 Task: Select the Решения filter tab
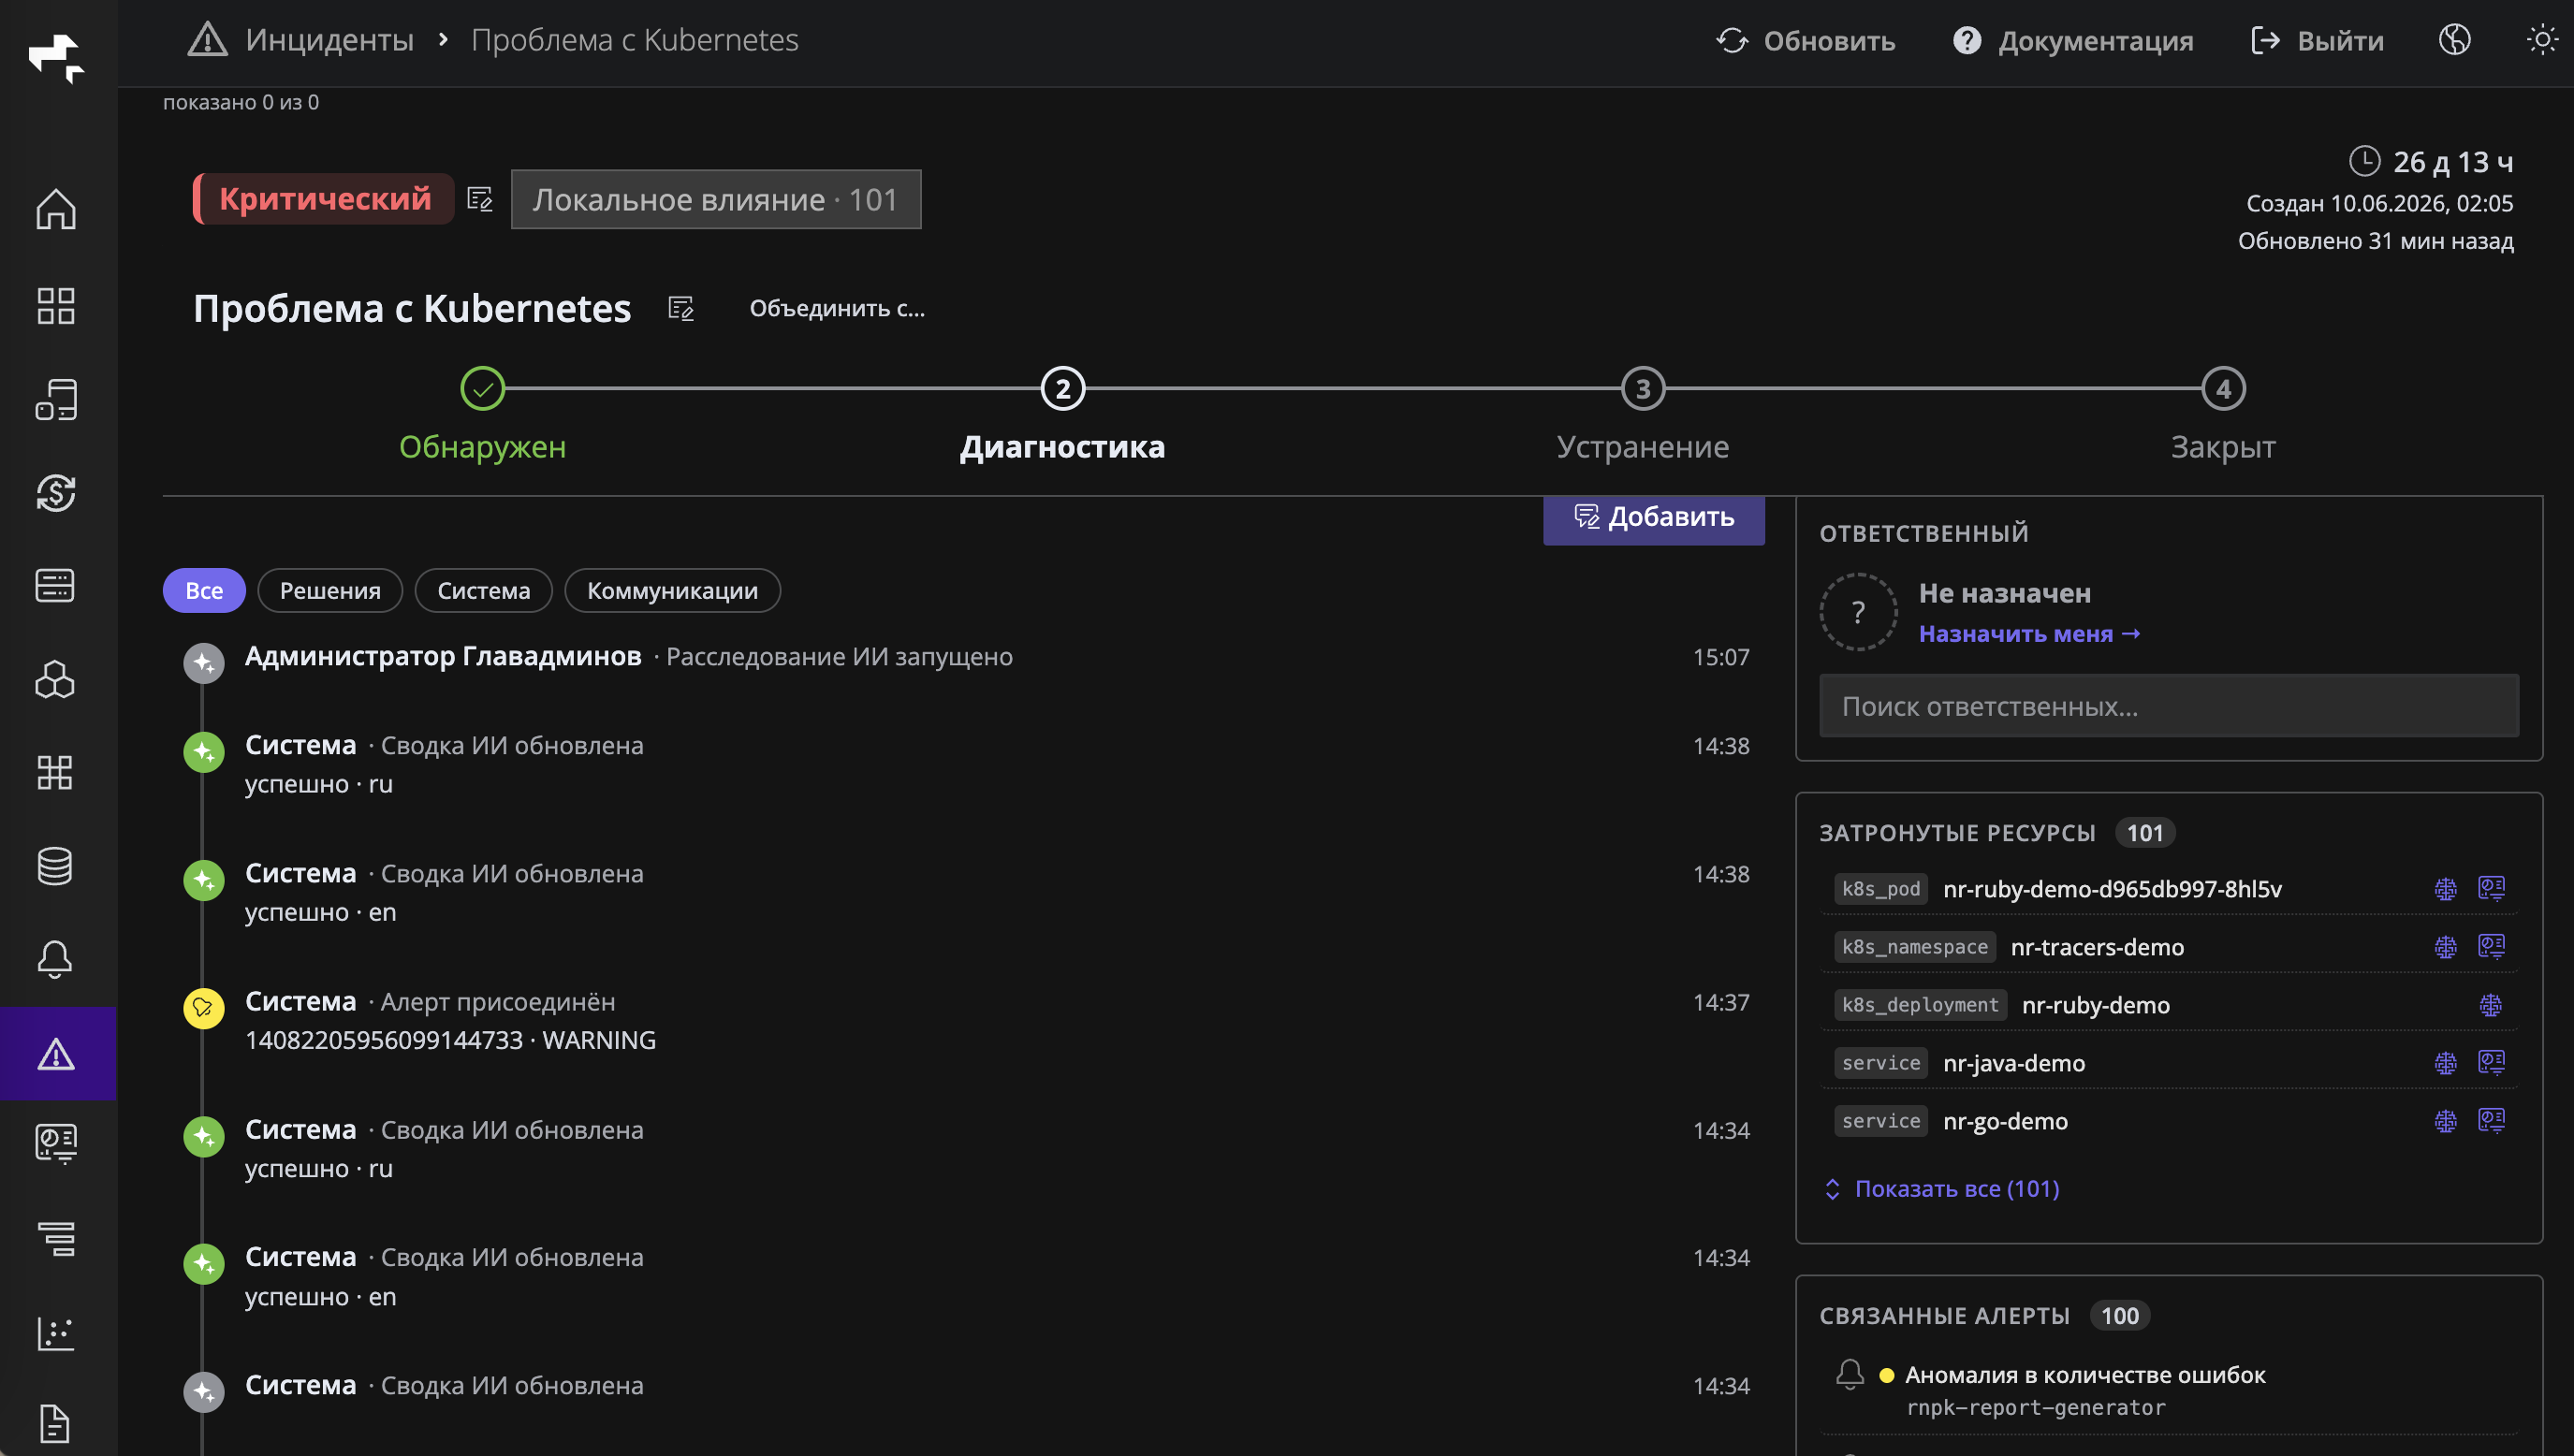click(330, 590)
